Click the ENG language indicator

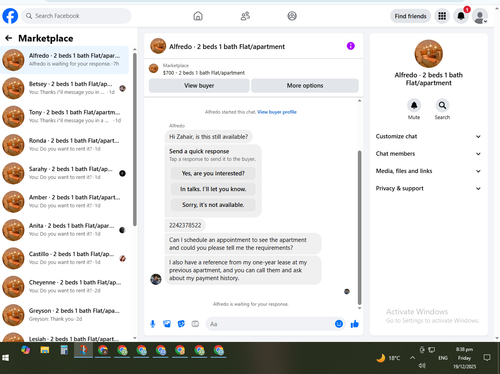pyautogui.click(x=443, y=358)
